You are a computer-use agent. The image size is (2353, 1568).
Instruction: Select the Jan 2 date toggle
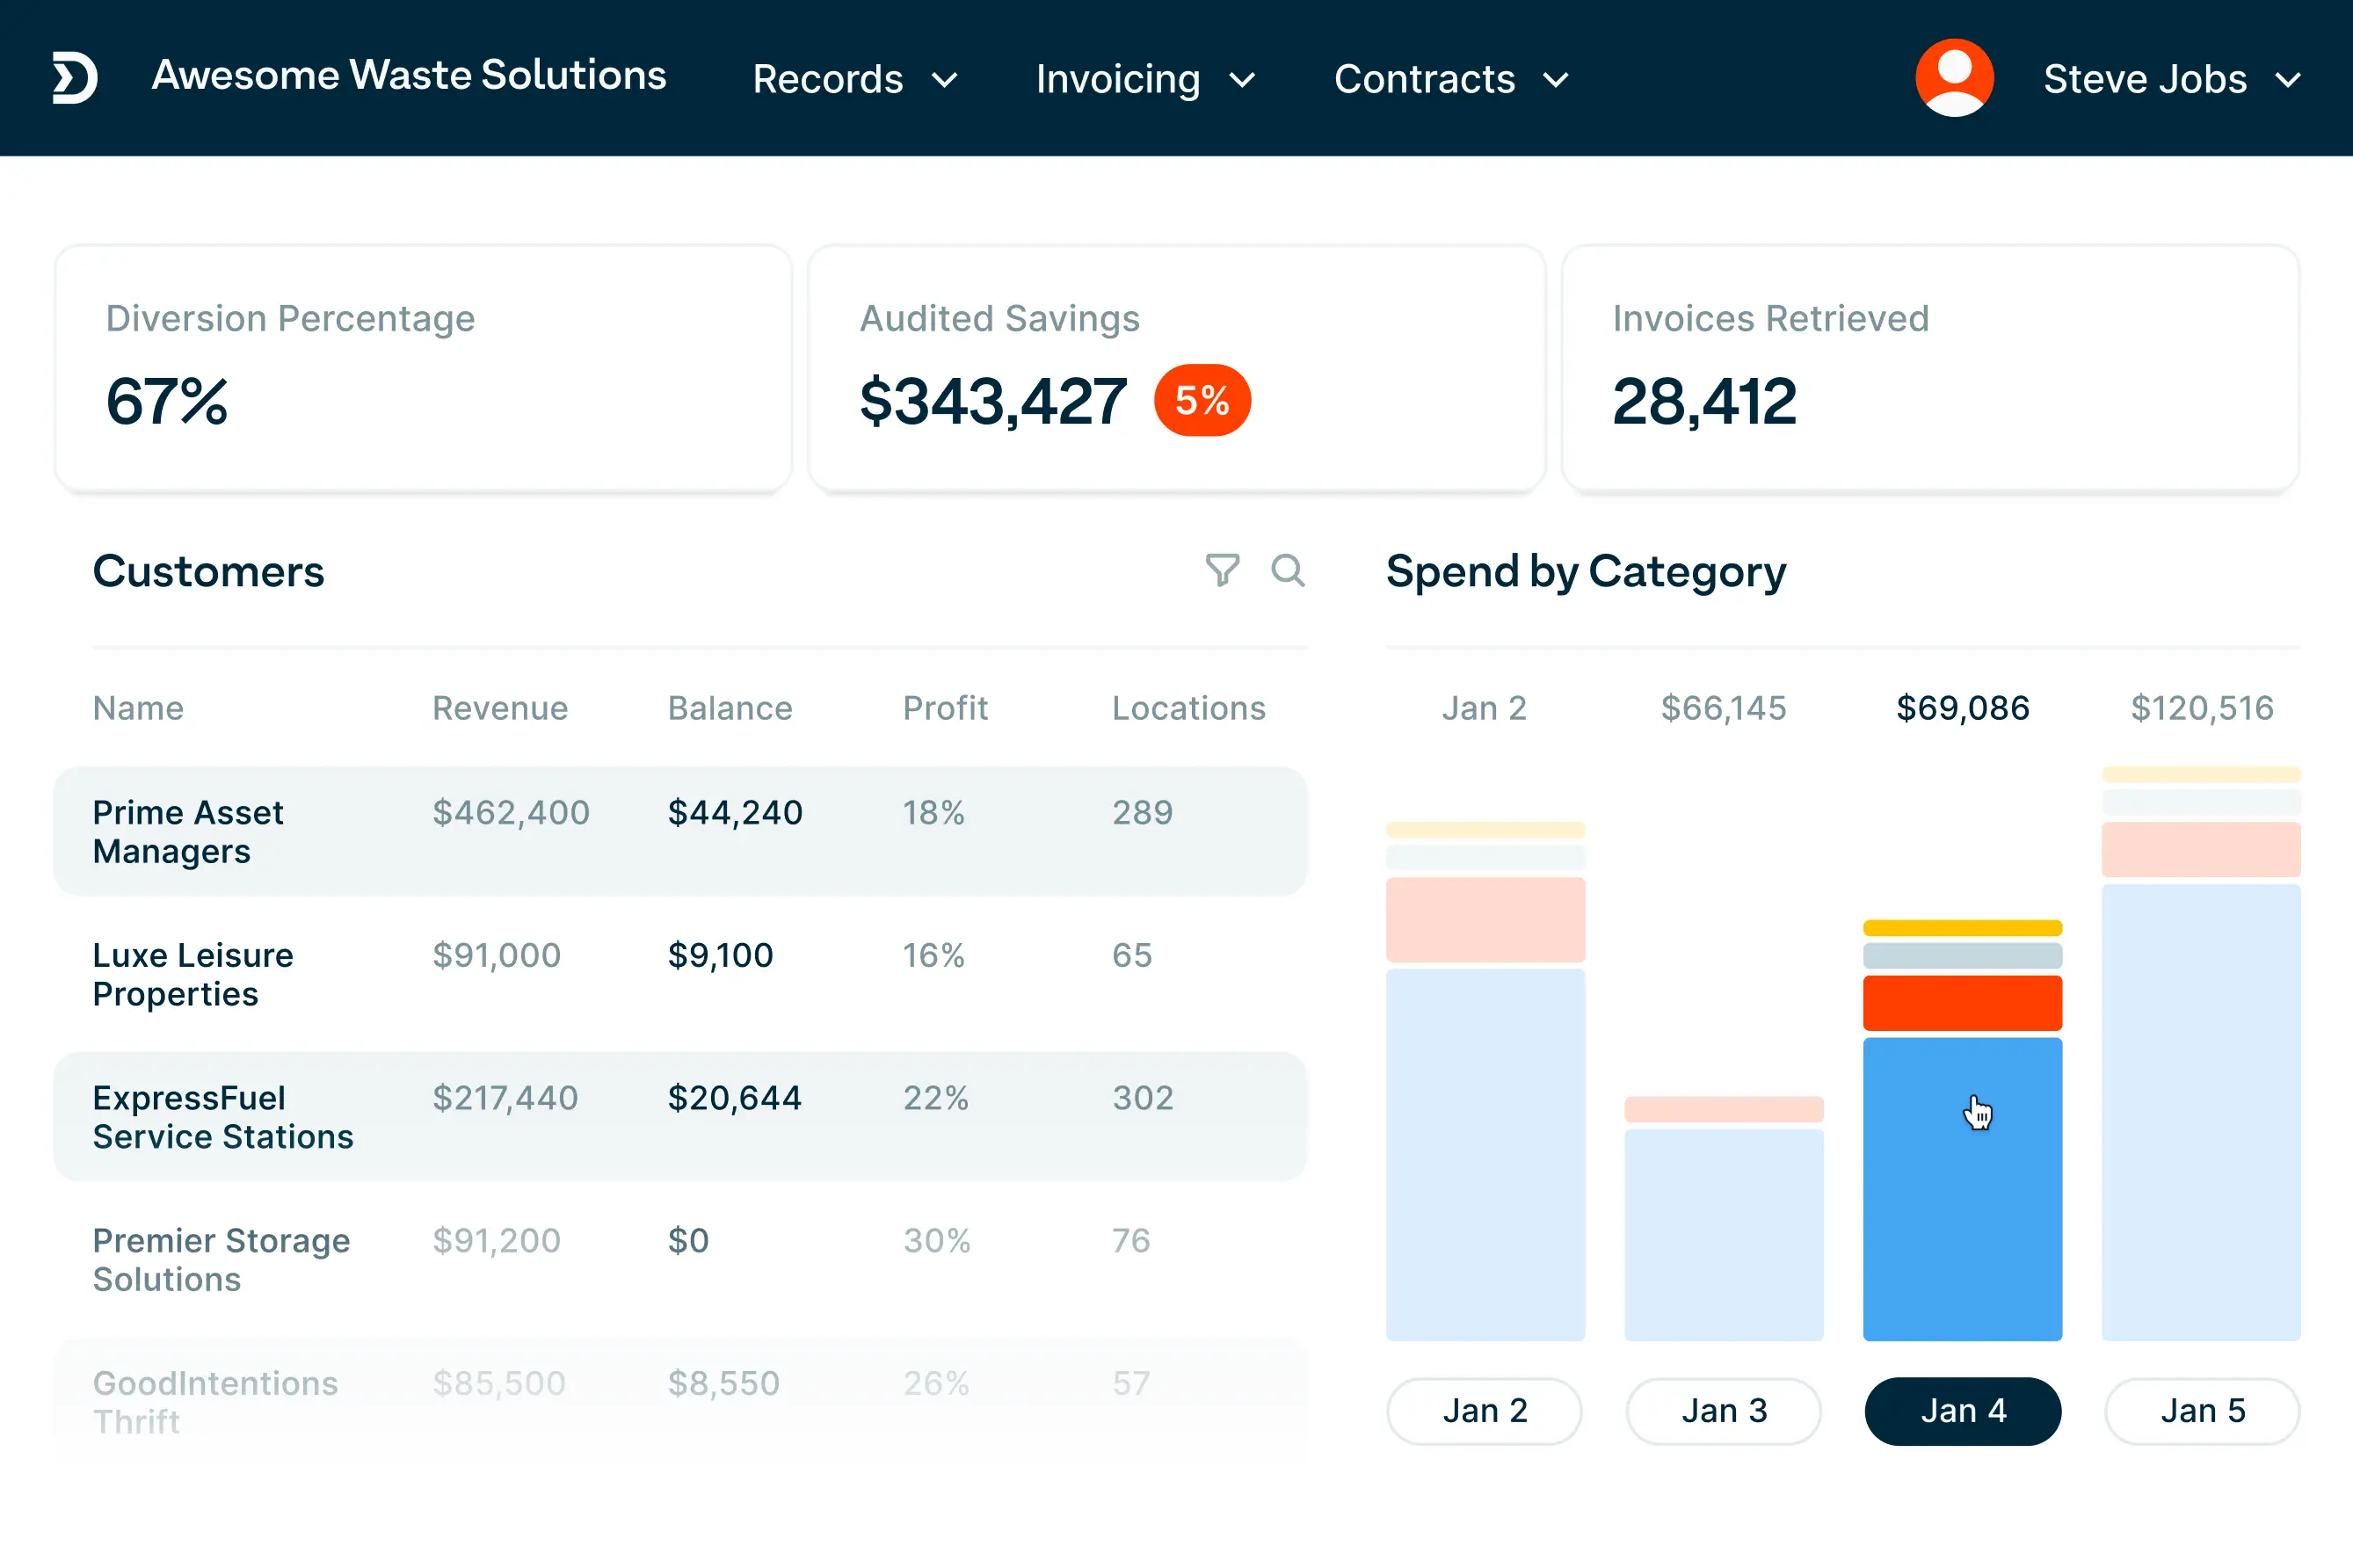1484,1410
